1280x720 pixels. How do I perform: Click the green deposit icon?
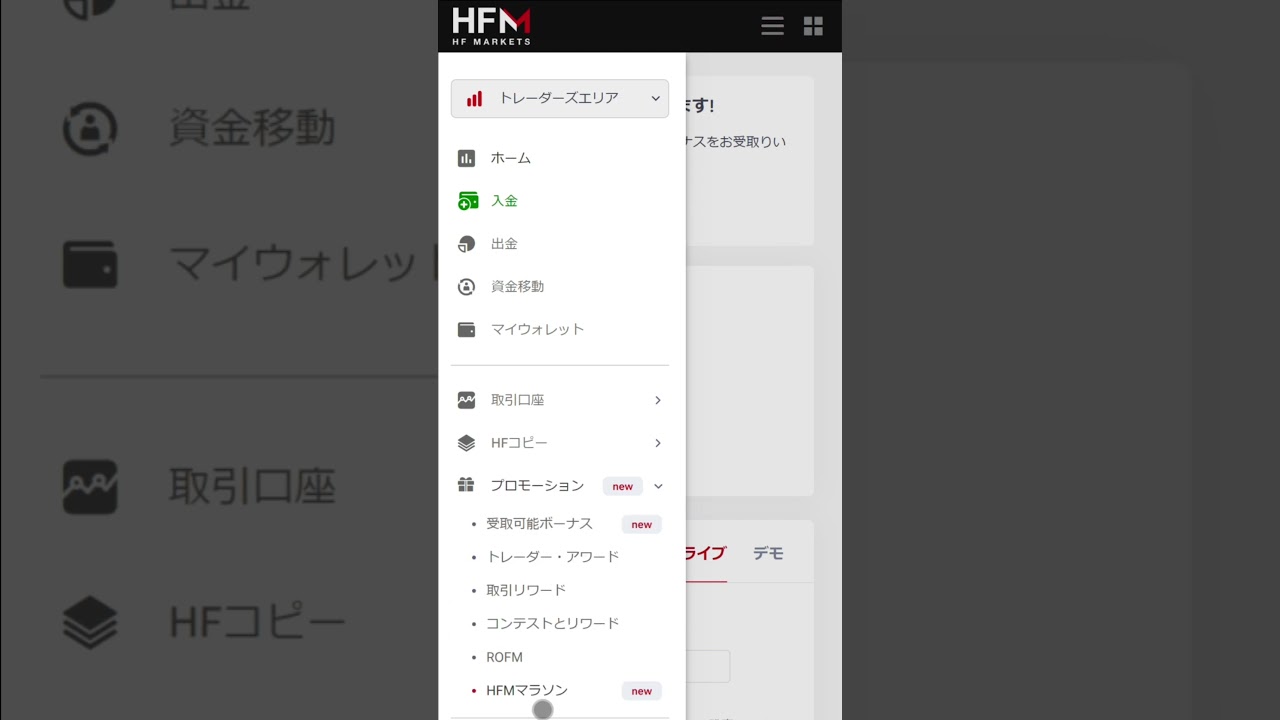[x=467, y=201]
